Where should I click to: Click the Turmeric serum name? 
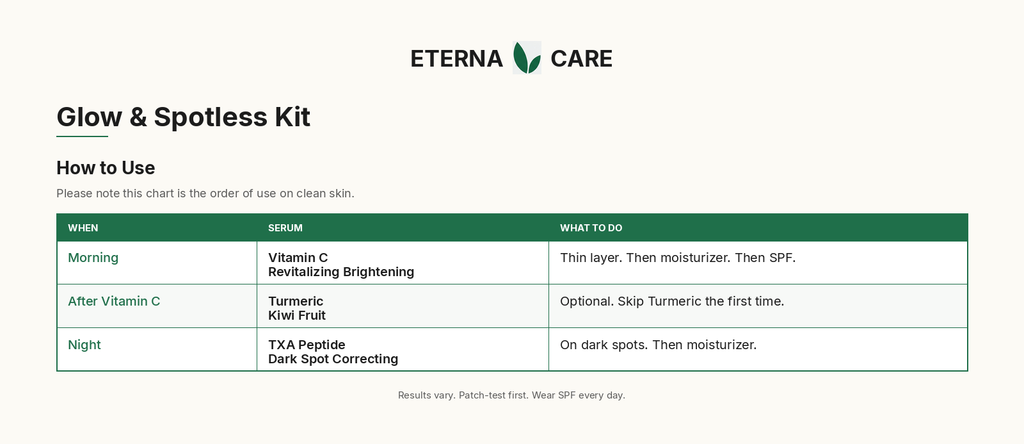295,301
